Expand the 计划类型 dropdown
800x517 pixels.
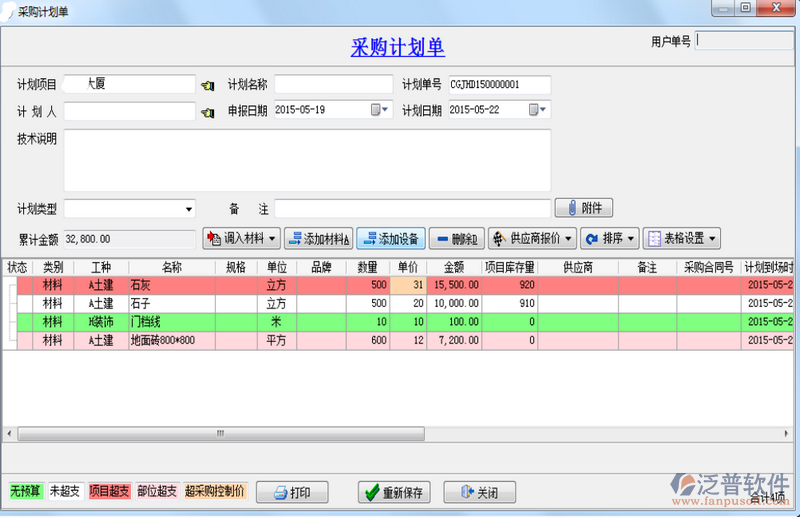(188, 209)
